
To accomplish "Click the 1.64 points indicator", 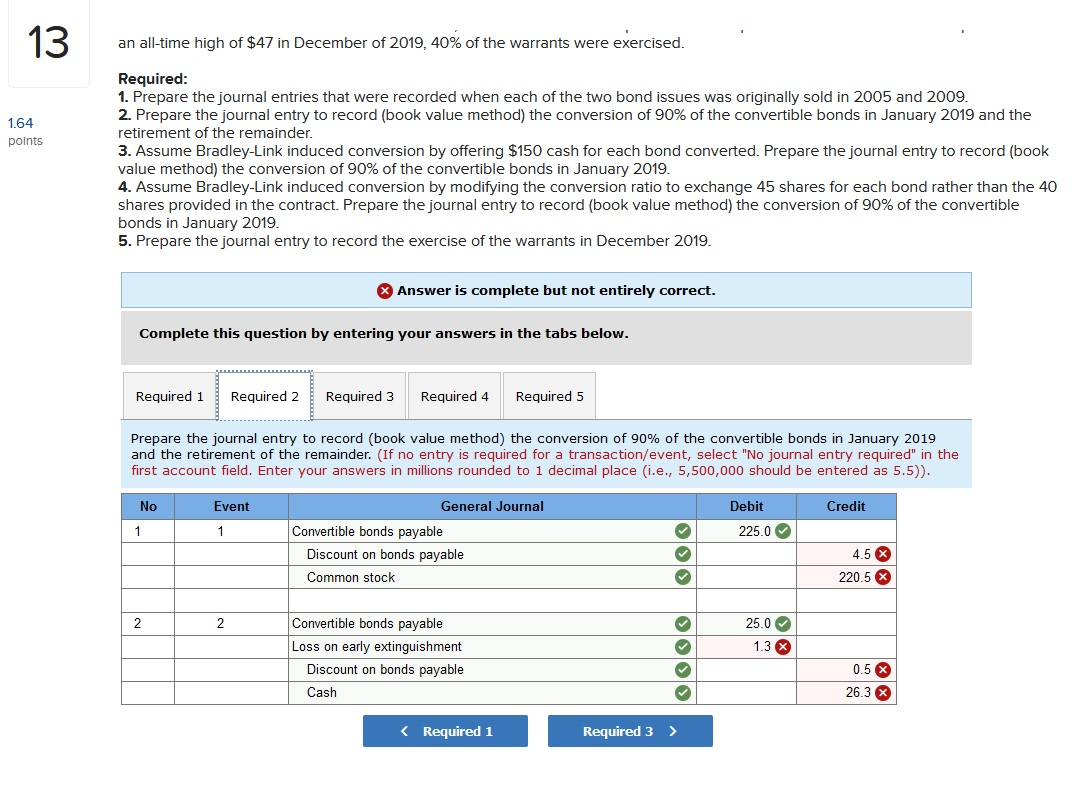I will coord(19,131).
